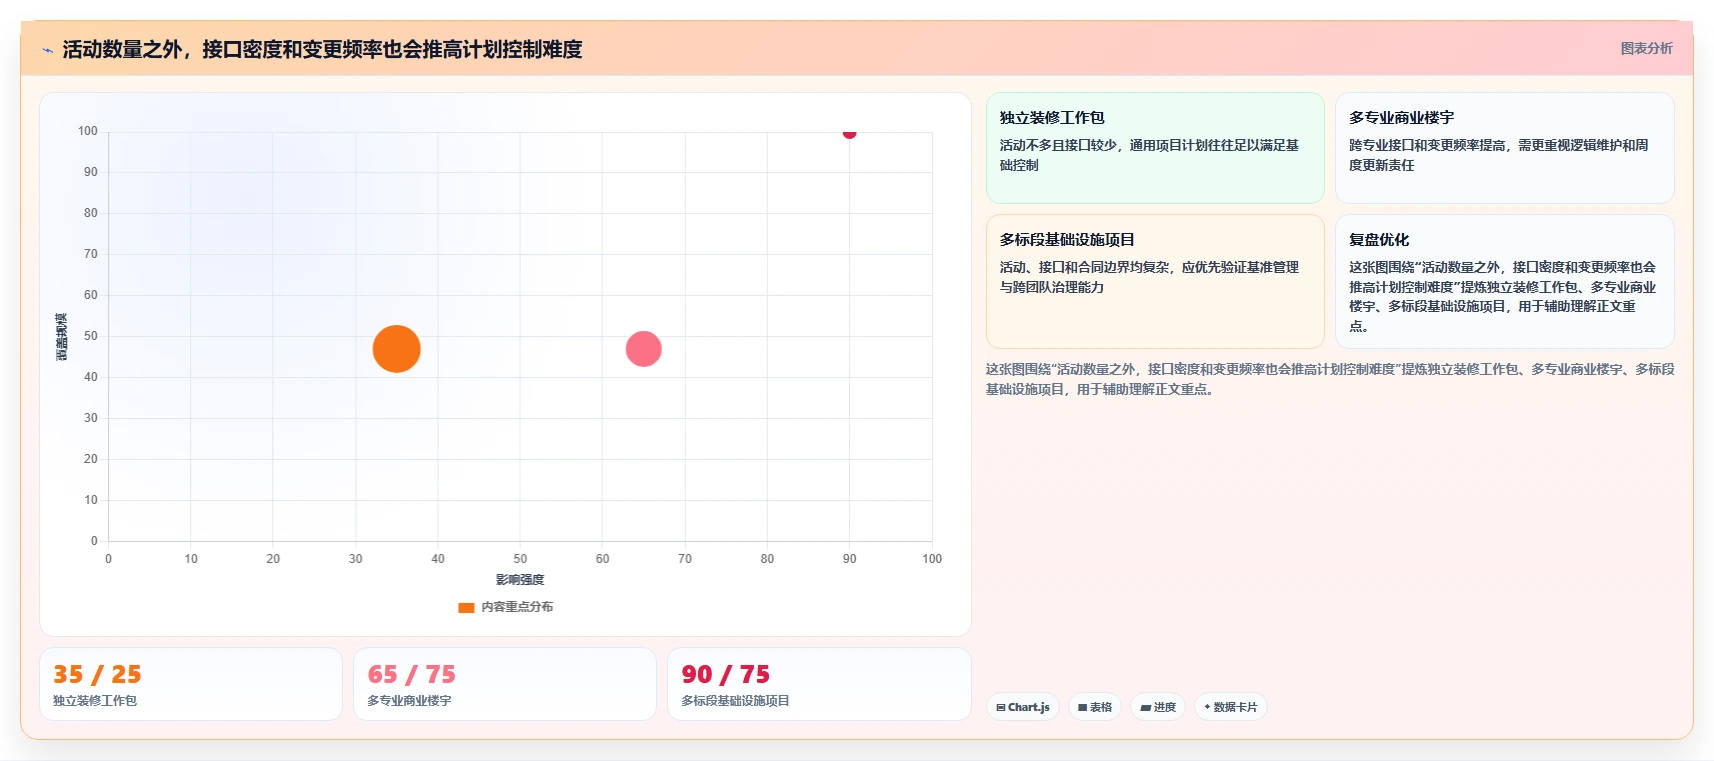Click the rotated y-axis title beside the chart
The height and width of the screenshot is (761, 1714).
click(62, 337)
